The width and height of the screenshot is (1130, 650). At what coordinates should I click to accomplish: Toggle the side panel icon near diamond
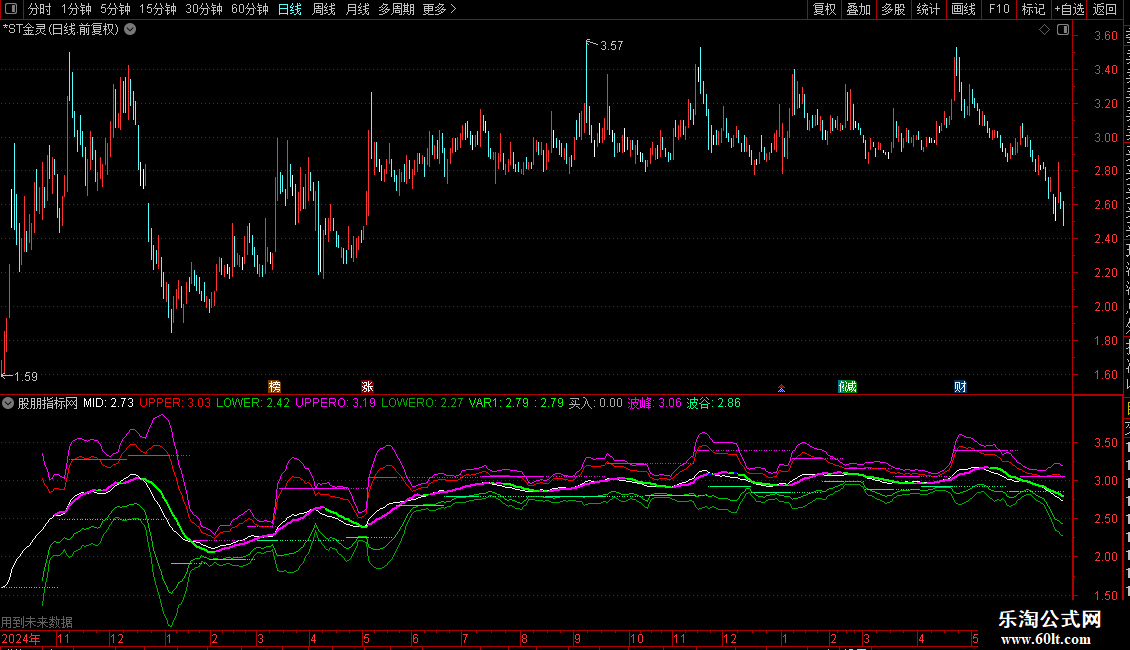[1063, 30]
